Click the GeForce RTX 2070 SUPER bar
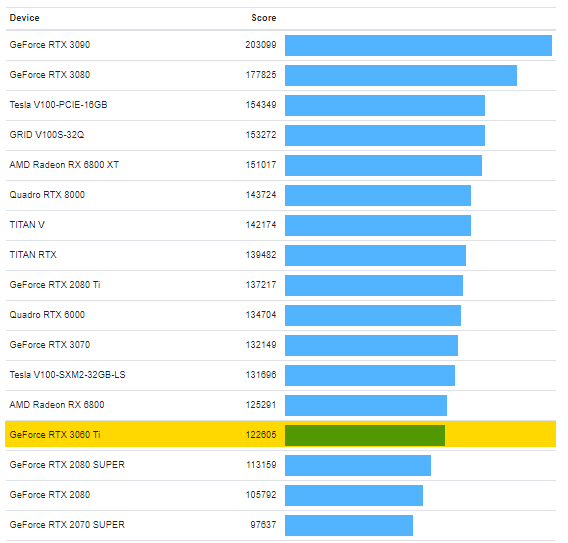This screenshot has width=568, height=543. pos(349,526)
